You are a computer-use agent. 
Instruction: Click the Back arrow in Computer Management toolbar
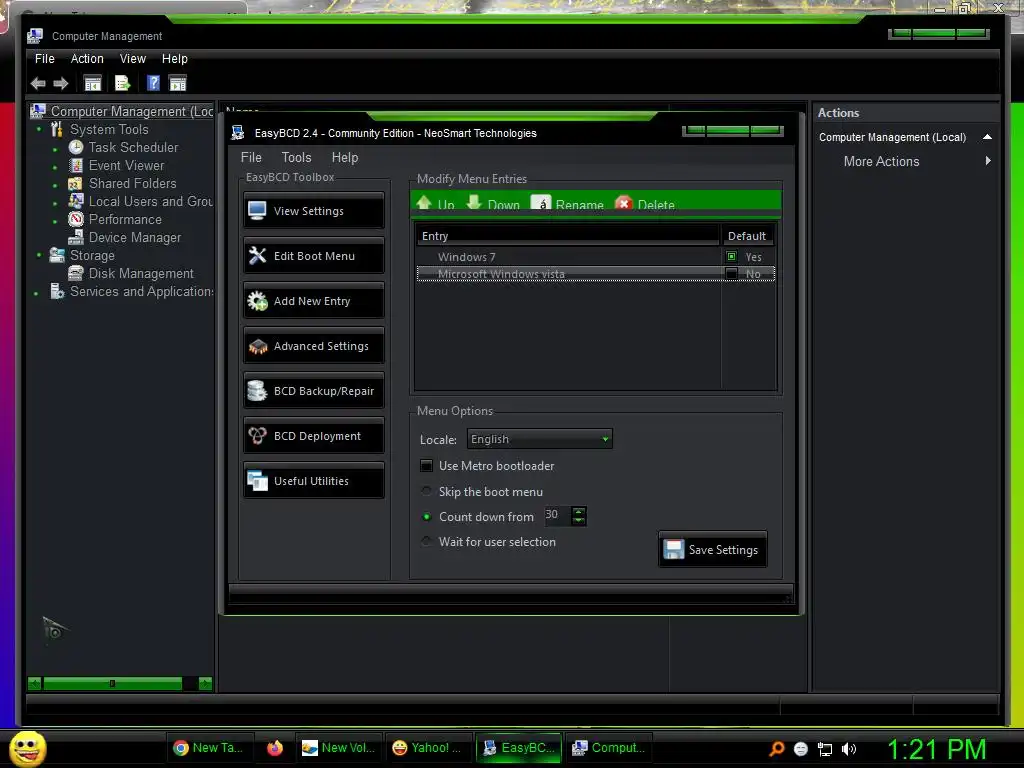(38, 83)
